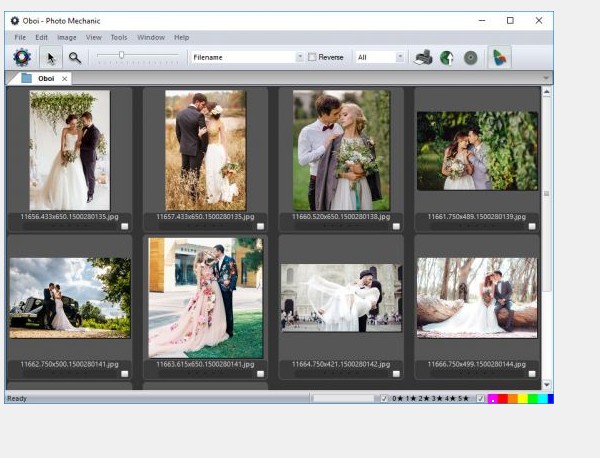Tick the checkbox under 11664.750x421.1500280142.jpg
The image size is (600, 458).
[x=396, y=374]
